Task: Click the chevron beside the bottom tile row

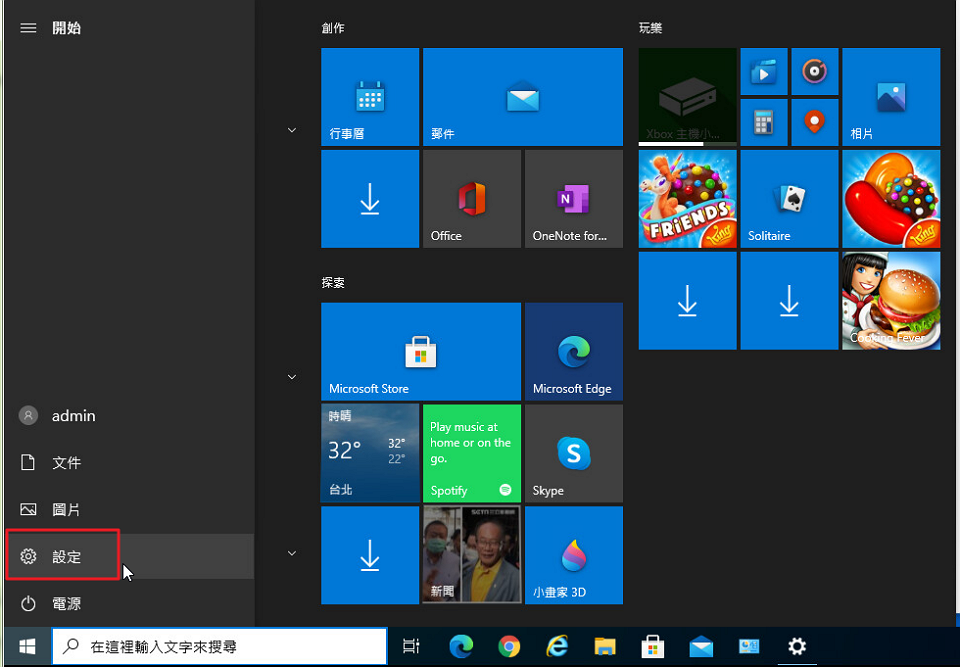Action: coord(292,553)
